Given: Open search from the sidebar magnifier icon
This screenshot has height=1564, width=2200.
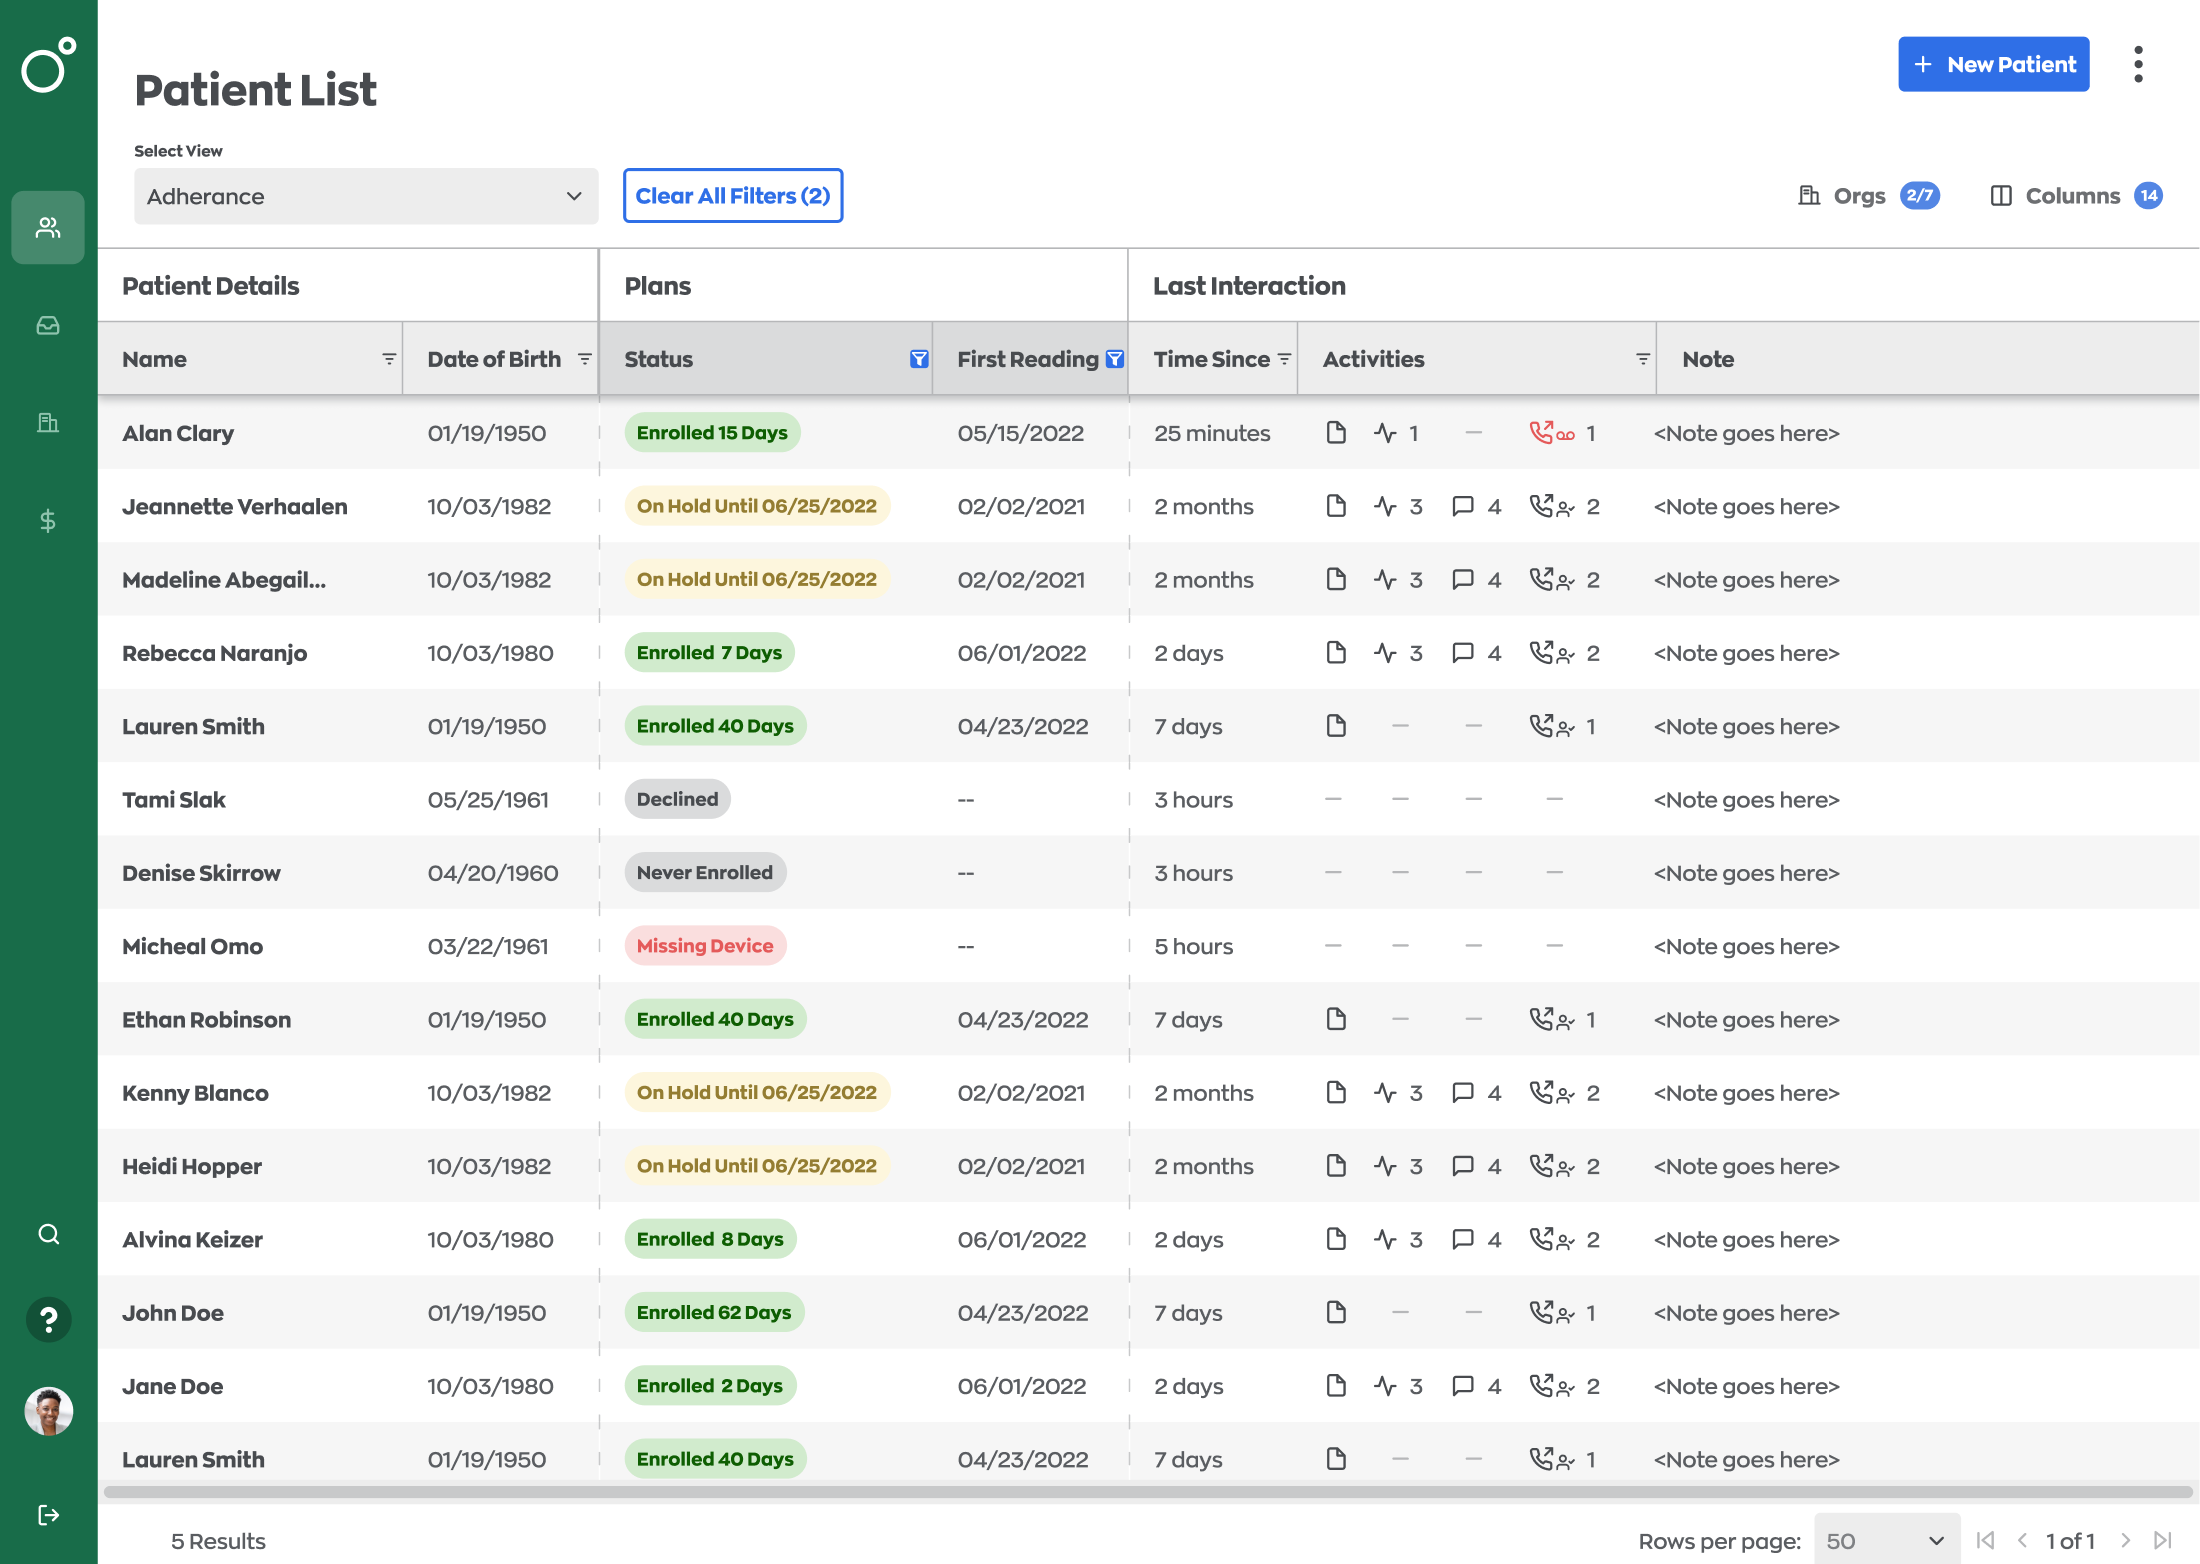Looking at the screenshot, I should (47, 1234).
